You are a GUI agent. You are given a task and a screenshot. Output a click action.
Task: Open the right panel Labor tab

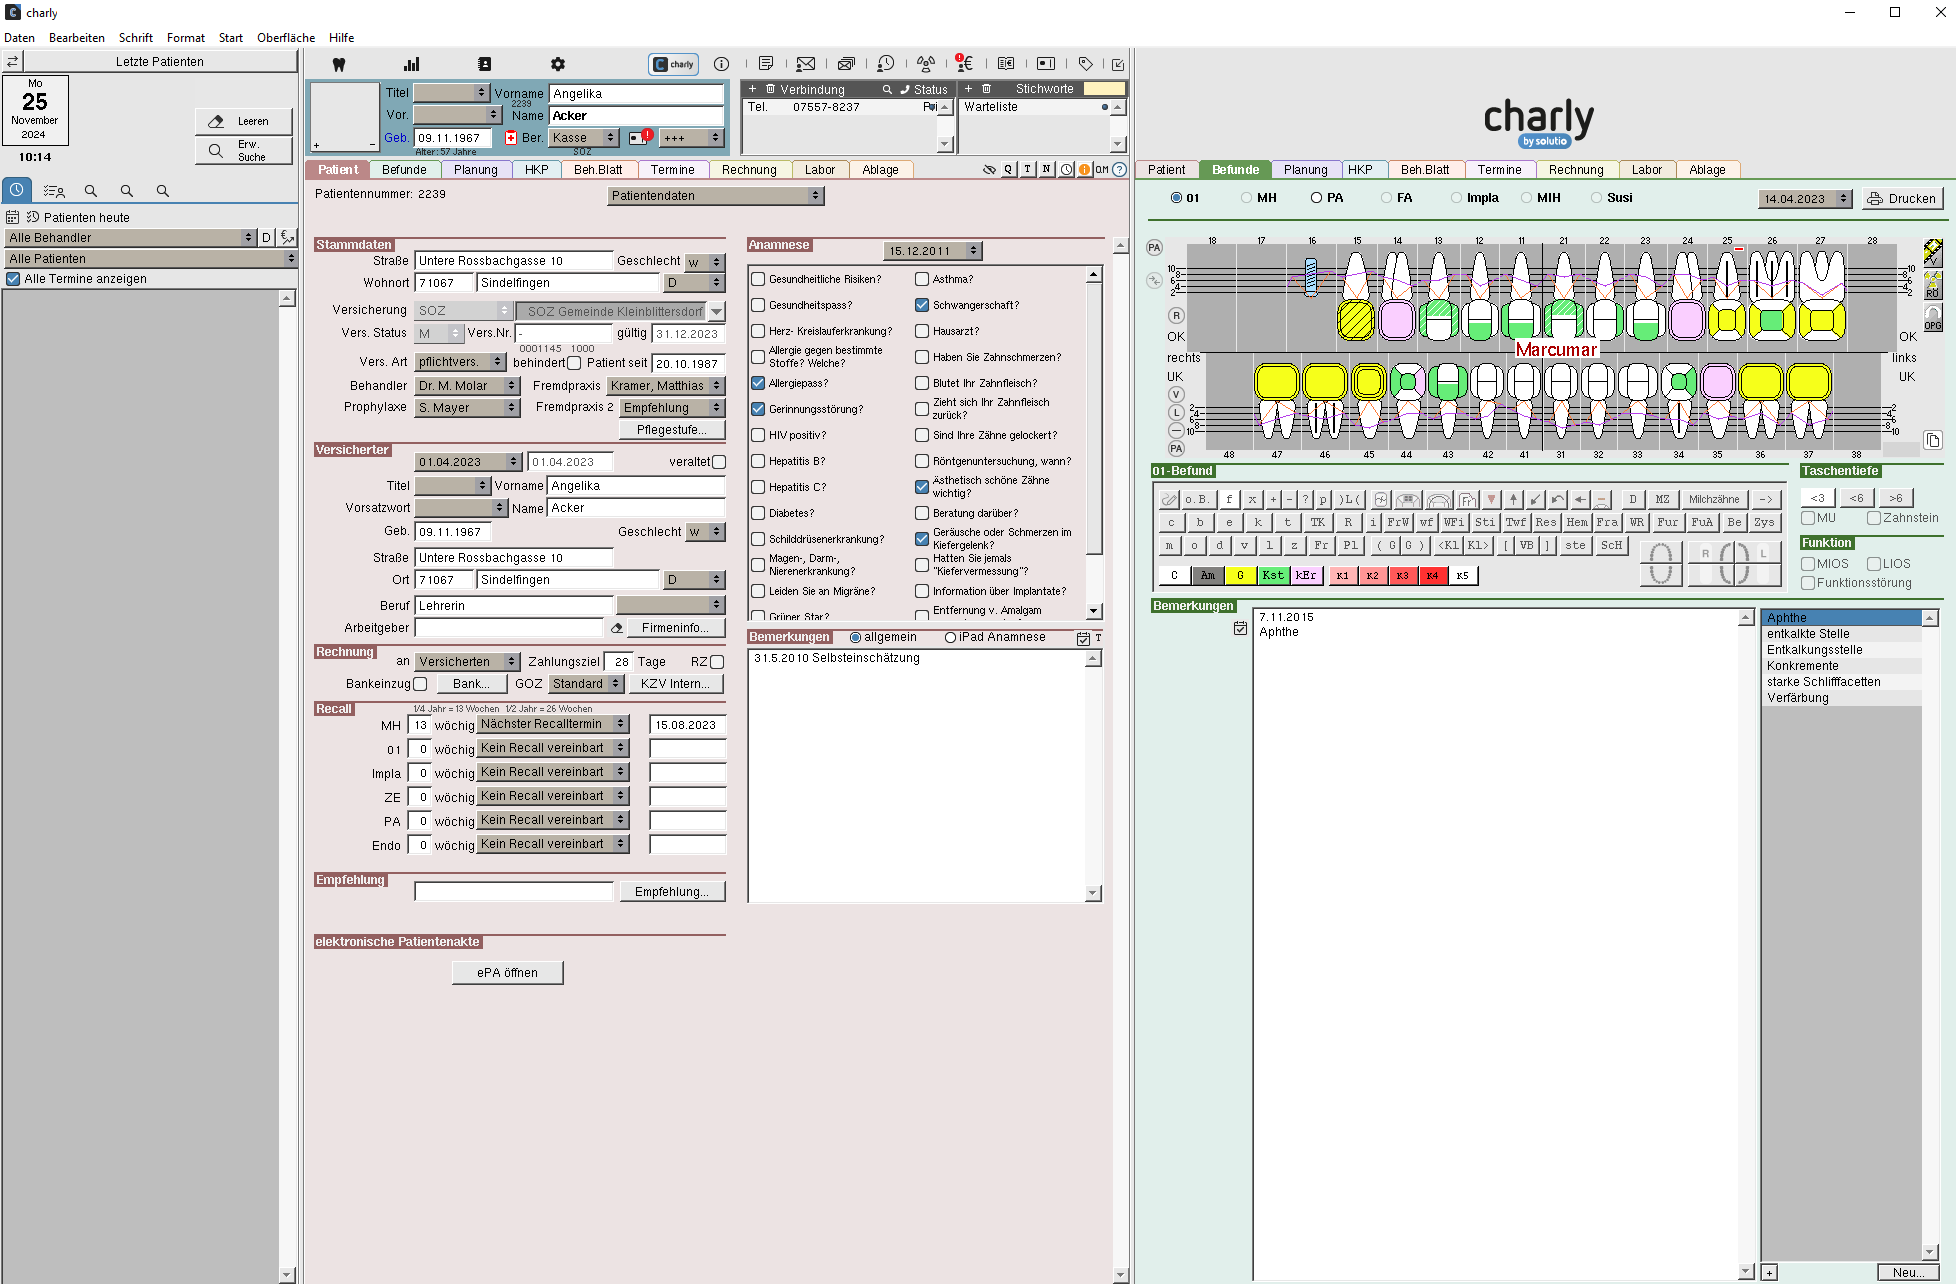pos(1646,170)
